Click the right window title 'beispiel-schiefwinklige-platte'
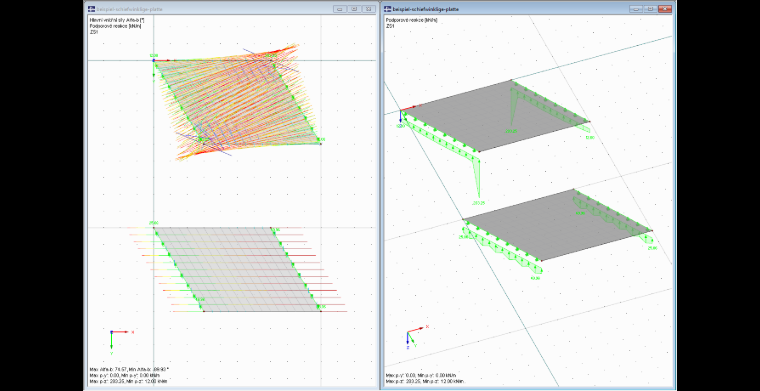 click(x=426, y=9)
